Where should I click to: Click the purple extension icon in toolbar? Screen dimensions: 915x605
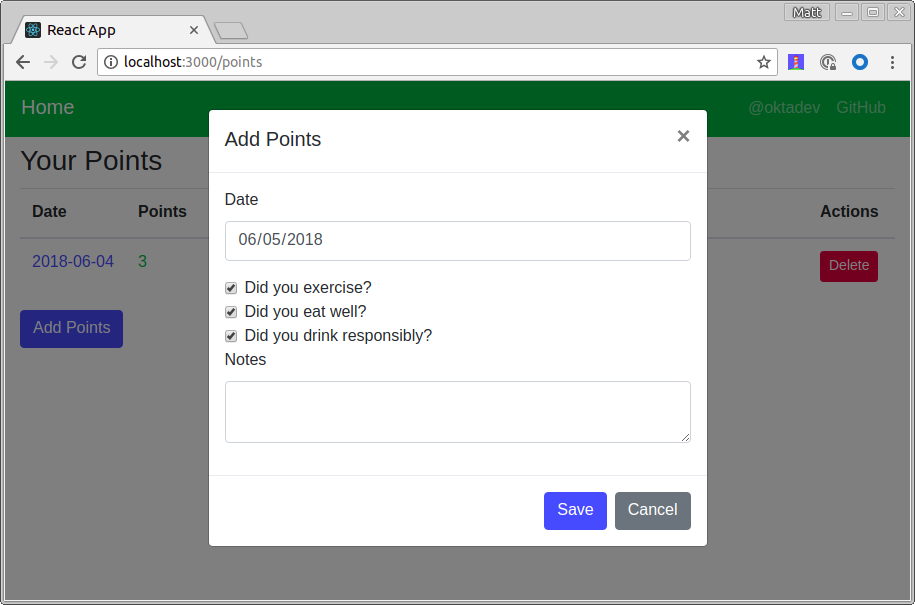[796, 62]
